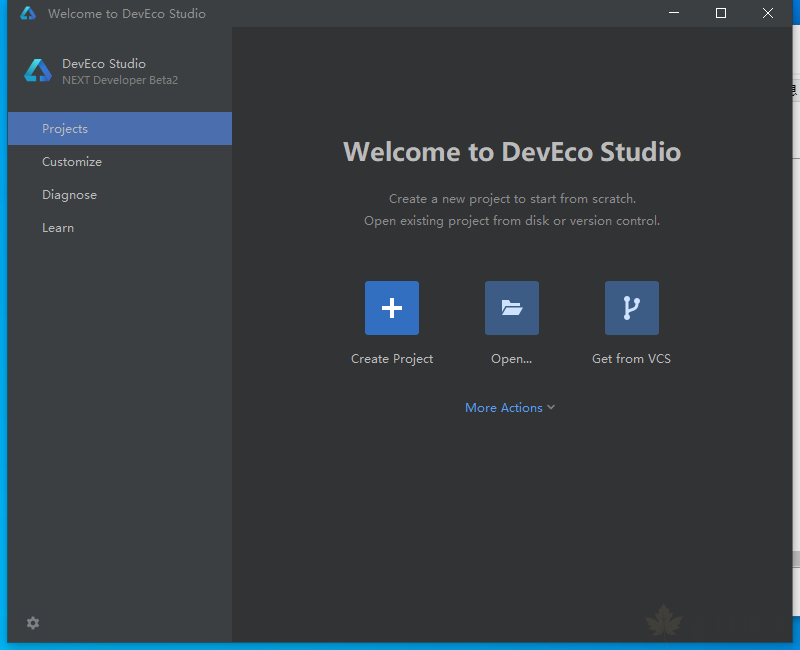Select the Projects tab
Screen dimensions: 800x650
click(65, 129)
